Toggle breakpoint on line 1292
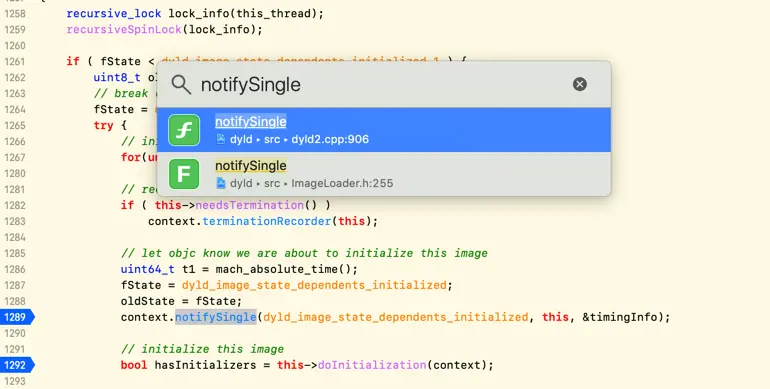This screenshot has width=770, height=389. coord(16,365)
